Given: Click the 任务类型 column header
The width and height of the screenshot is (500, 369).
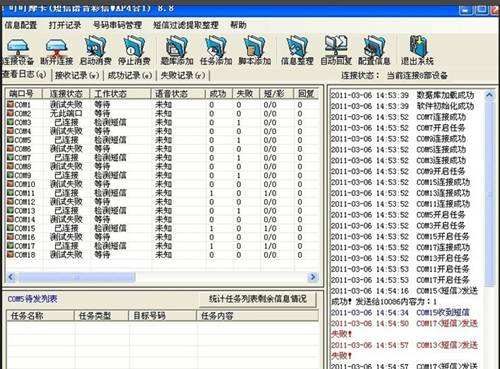Looking at the screenshot, I should click(x=101, y=316).
